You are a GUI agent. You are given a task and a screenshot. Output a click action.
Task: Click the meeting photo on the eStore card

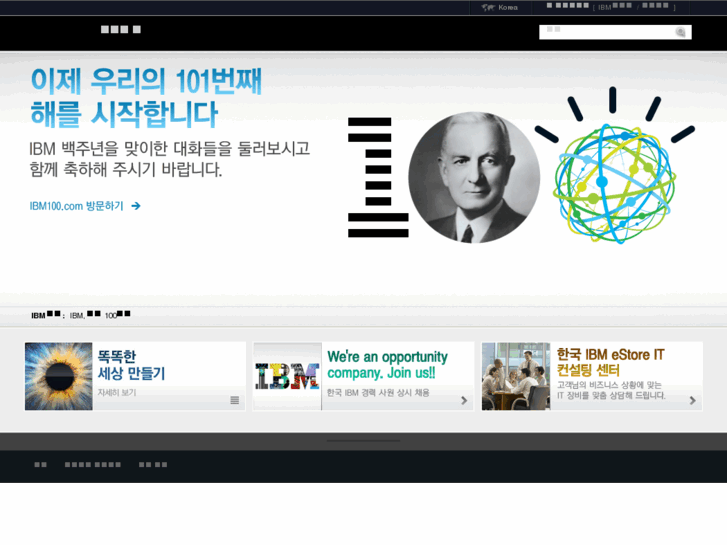(x=516, y=376)
